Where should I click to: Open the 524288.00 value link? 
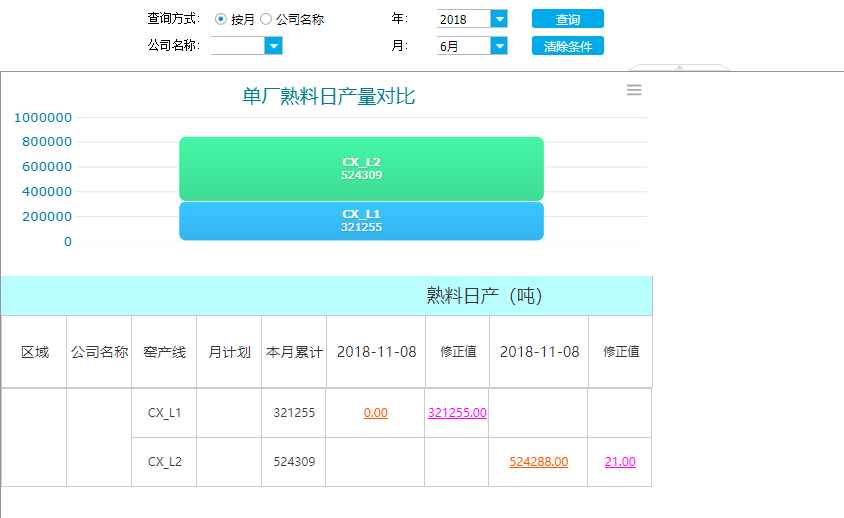click(539, 462)
